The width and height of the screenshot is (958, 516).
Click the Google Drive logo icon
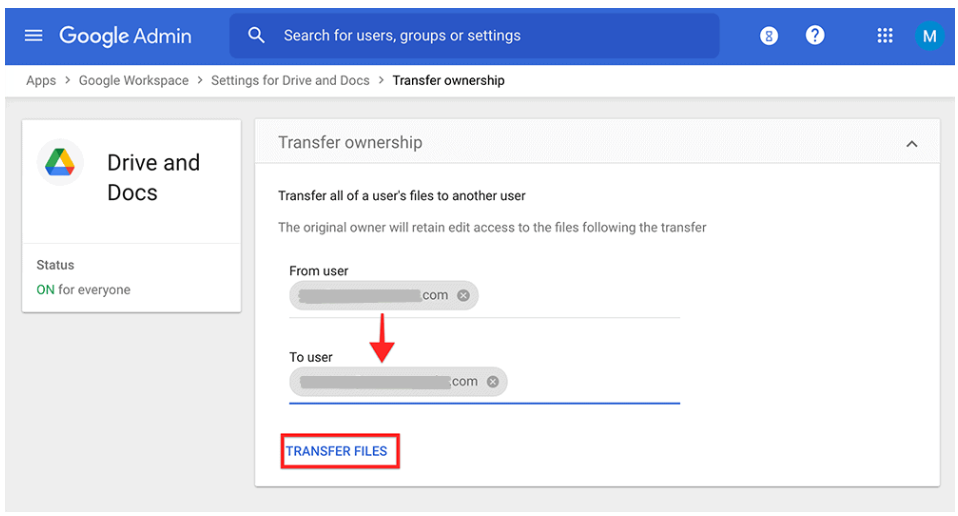(x=60, y=162)
